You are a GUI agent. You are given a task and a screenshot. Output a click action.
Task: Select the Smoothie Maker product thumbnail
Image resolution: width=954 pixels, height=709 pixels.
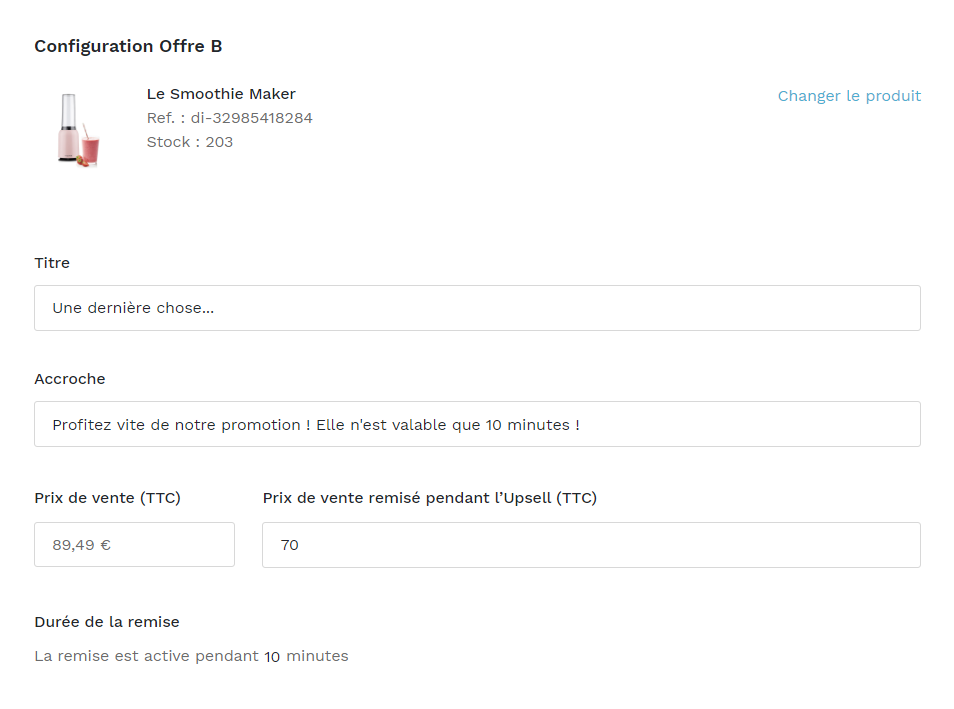click(x=78, y=130)
